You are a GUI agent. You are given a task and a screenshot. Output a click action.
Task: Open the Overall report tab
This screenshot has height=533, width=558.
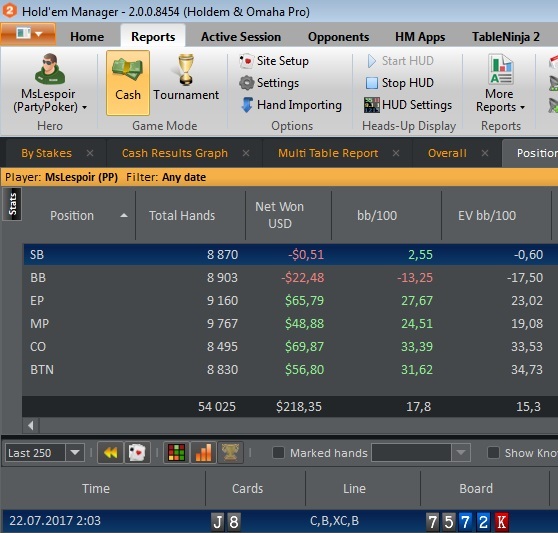447,153
